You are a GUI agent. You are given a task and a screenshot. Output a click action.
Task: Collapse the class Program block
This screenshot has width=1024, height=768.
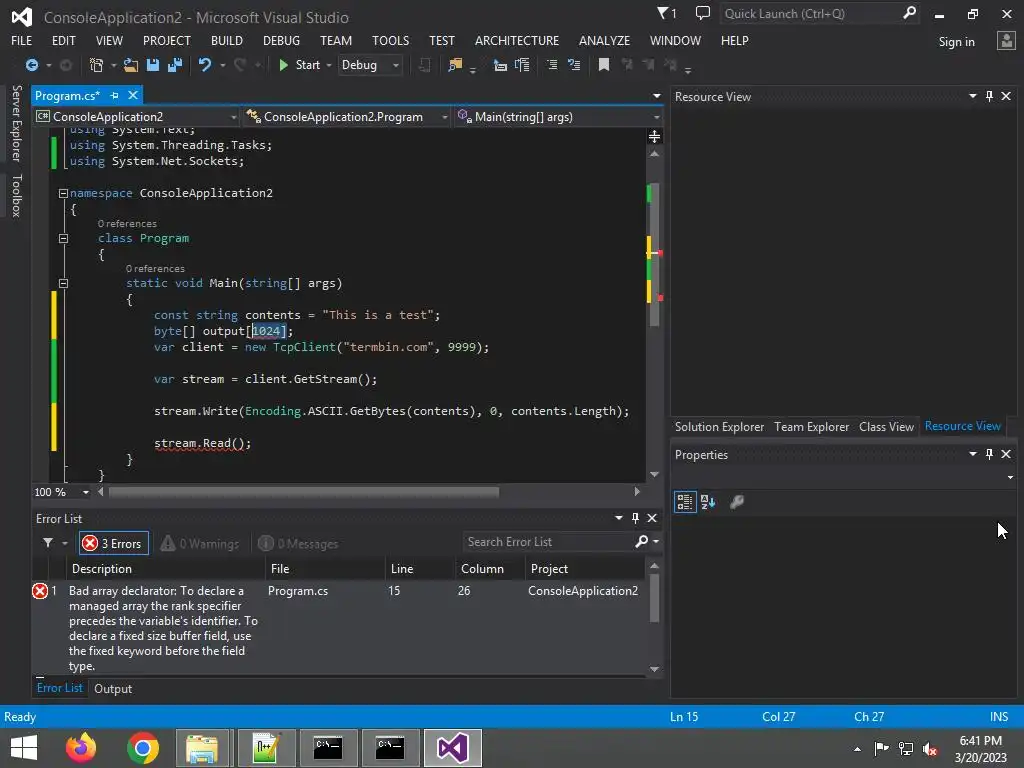(x=63, y=238)
